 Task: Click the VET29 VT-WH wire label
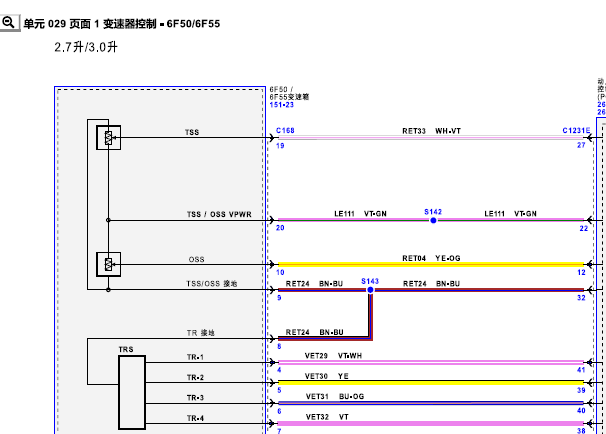[333, 356]
